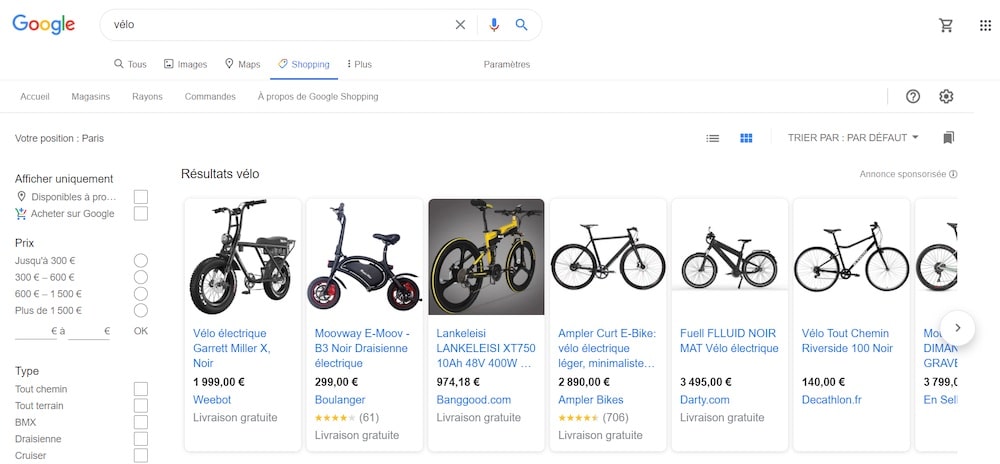Switch to list view layout
This screenshot has width=1000, height=464.
[713, 138]
